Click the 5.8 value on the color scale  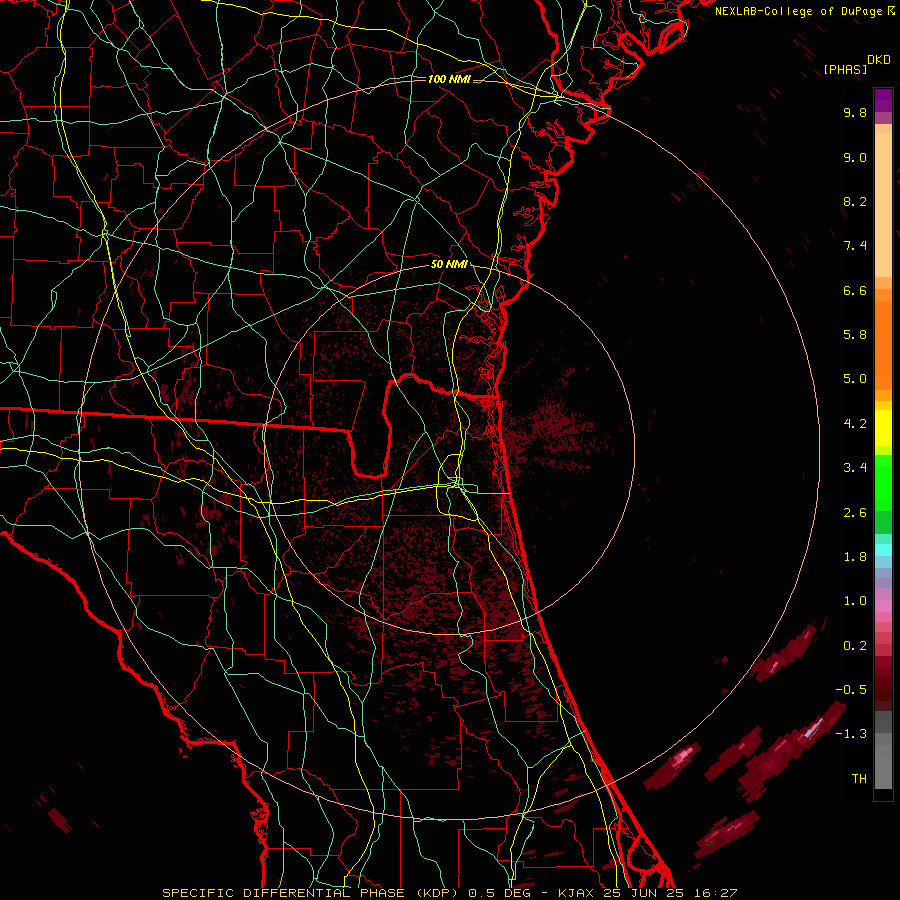point(855,335)
